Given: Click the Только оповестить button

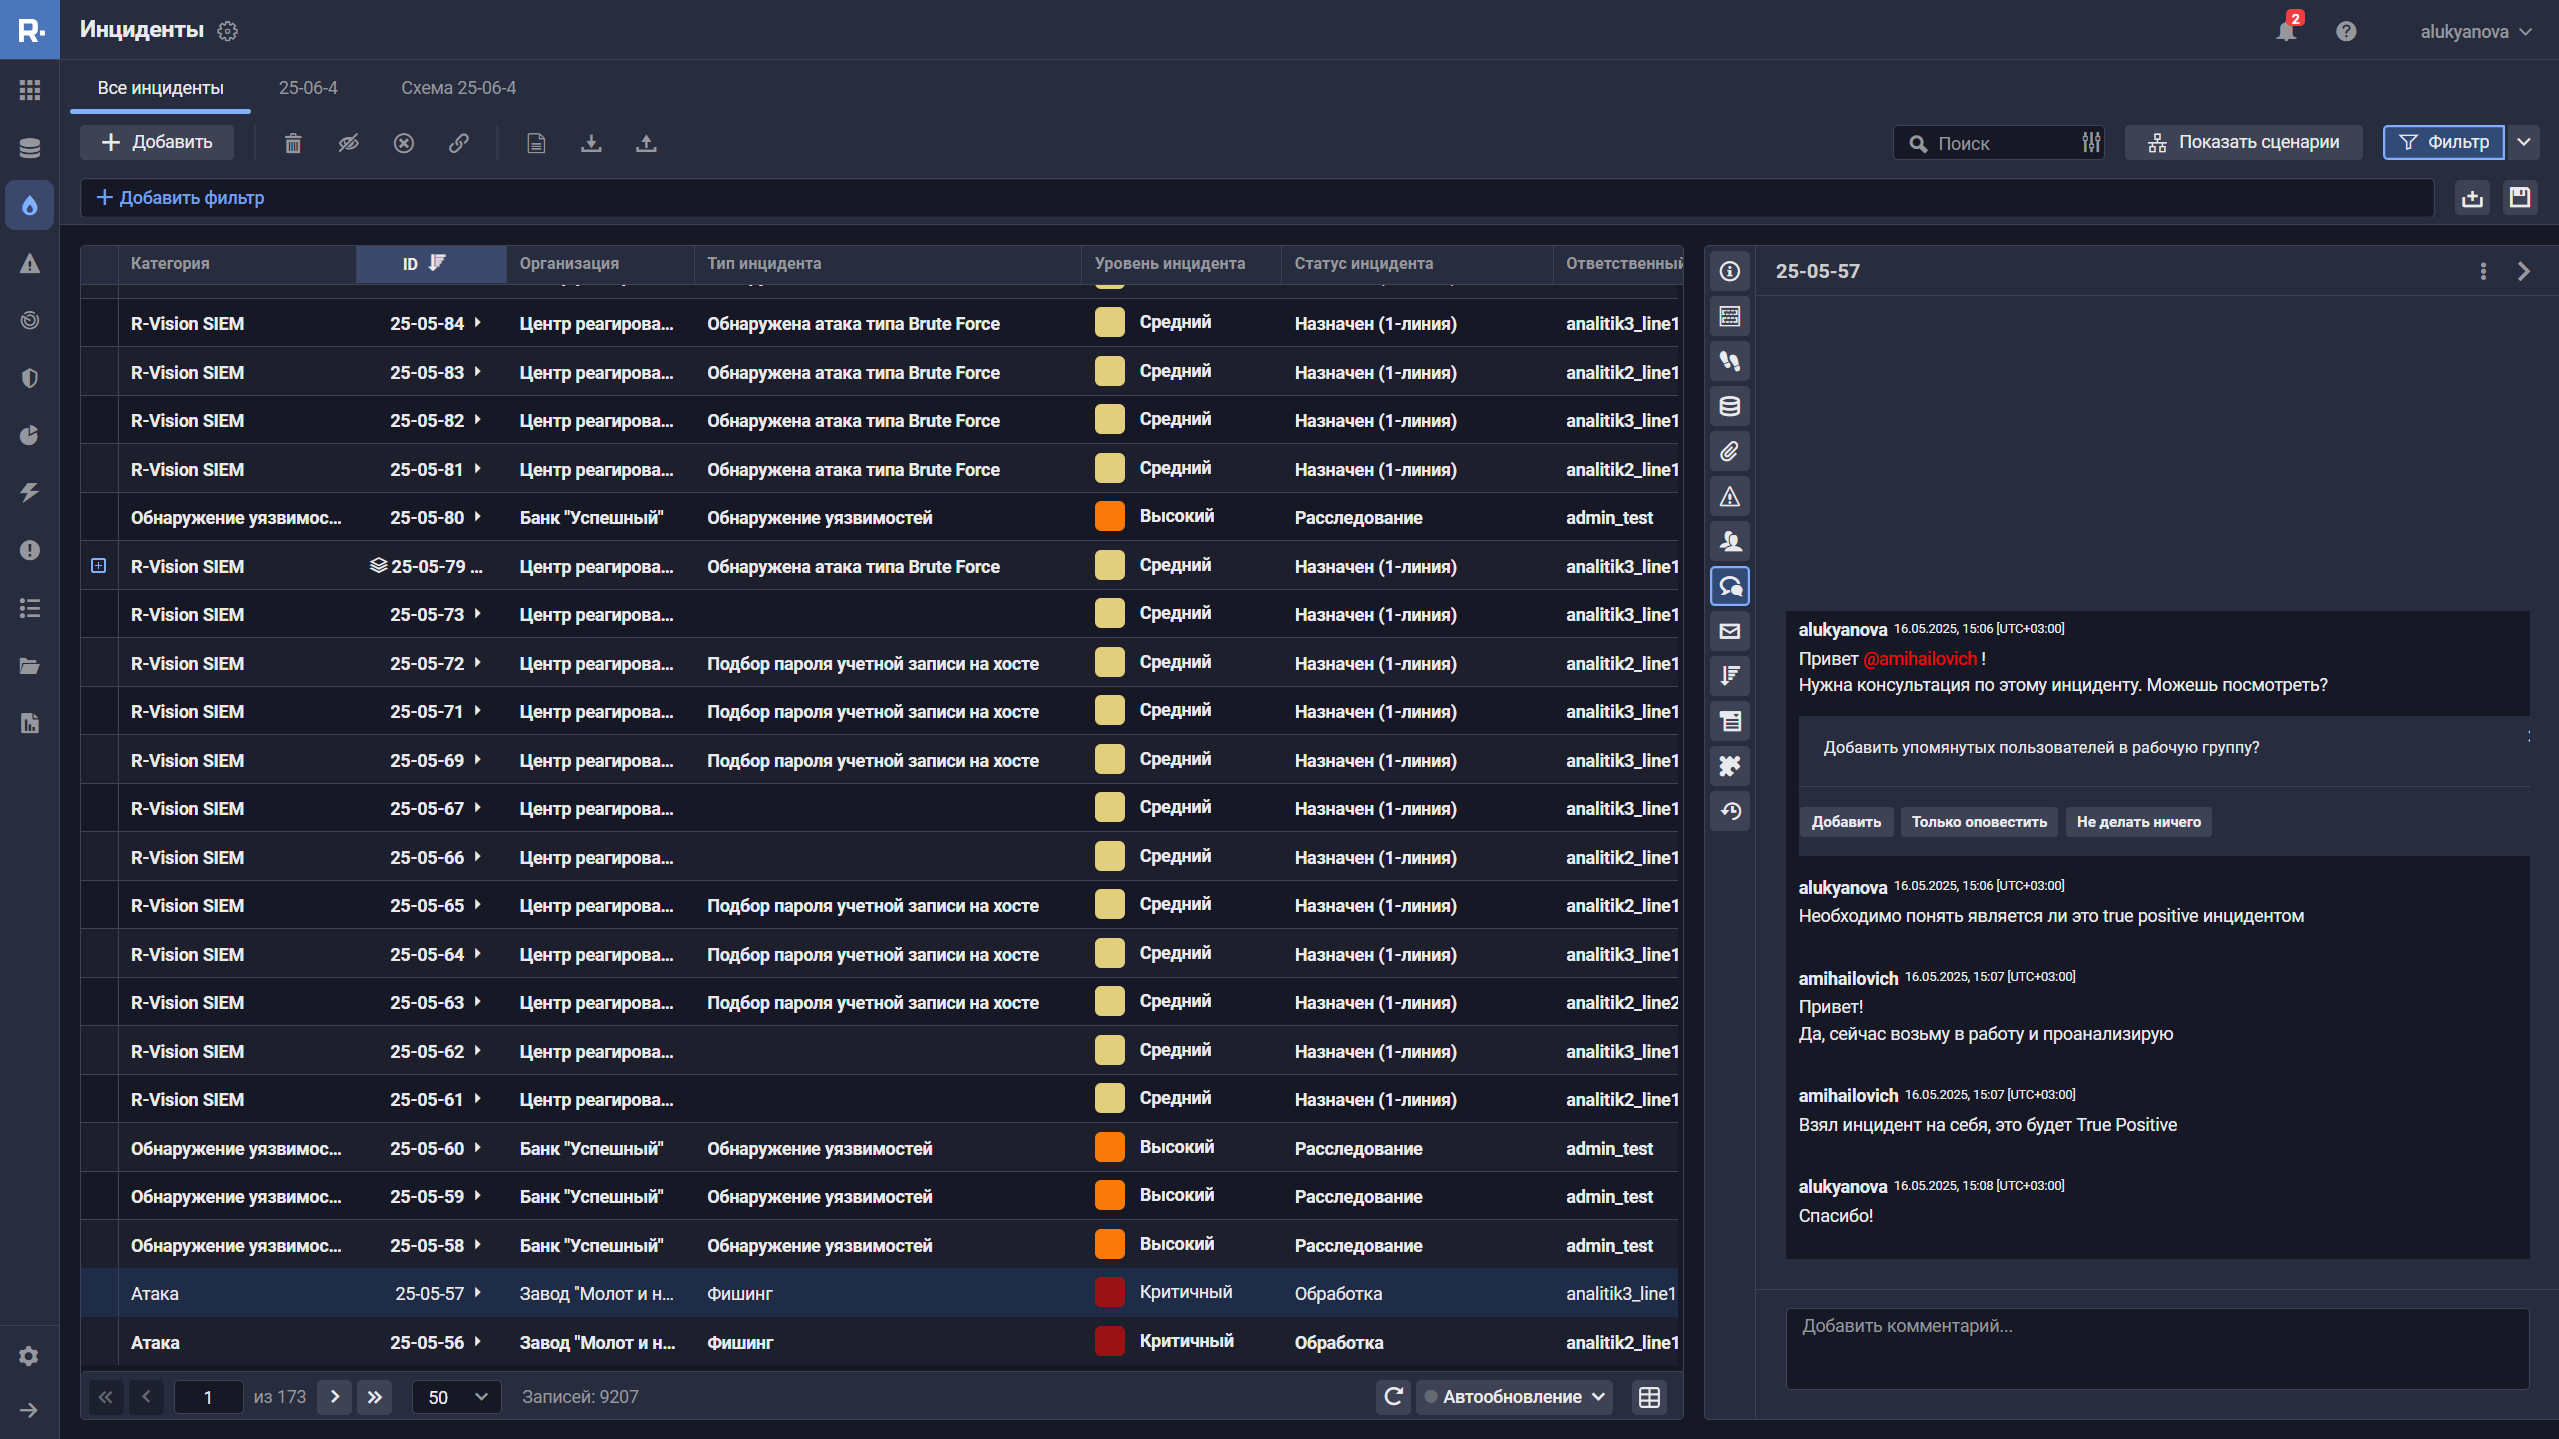Looking at the screenshot, I should tap(1978, 822).
